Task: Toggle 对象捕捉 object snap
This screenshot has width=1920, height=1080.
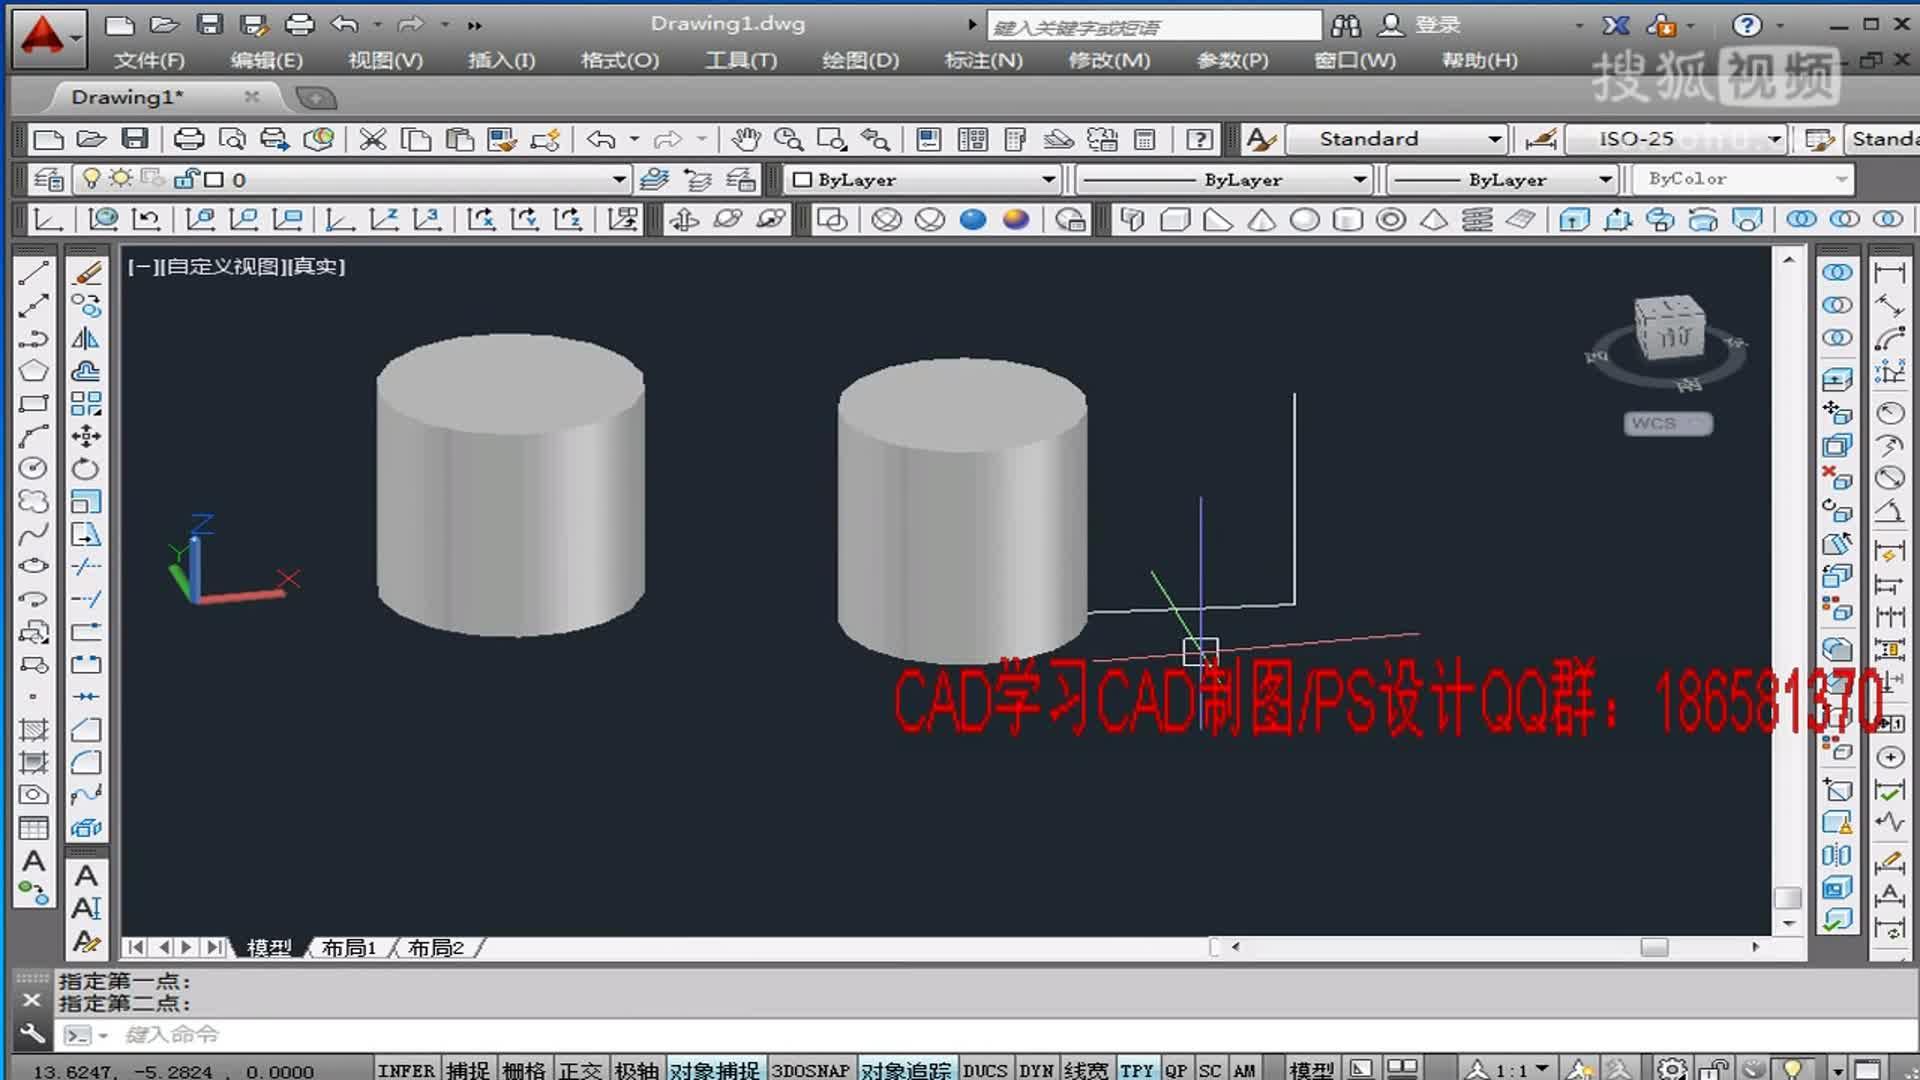Action: point(714,1070)
